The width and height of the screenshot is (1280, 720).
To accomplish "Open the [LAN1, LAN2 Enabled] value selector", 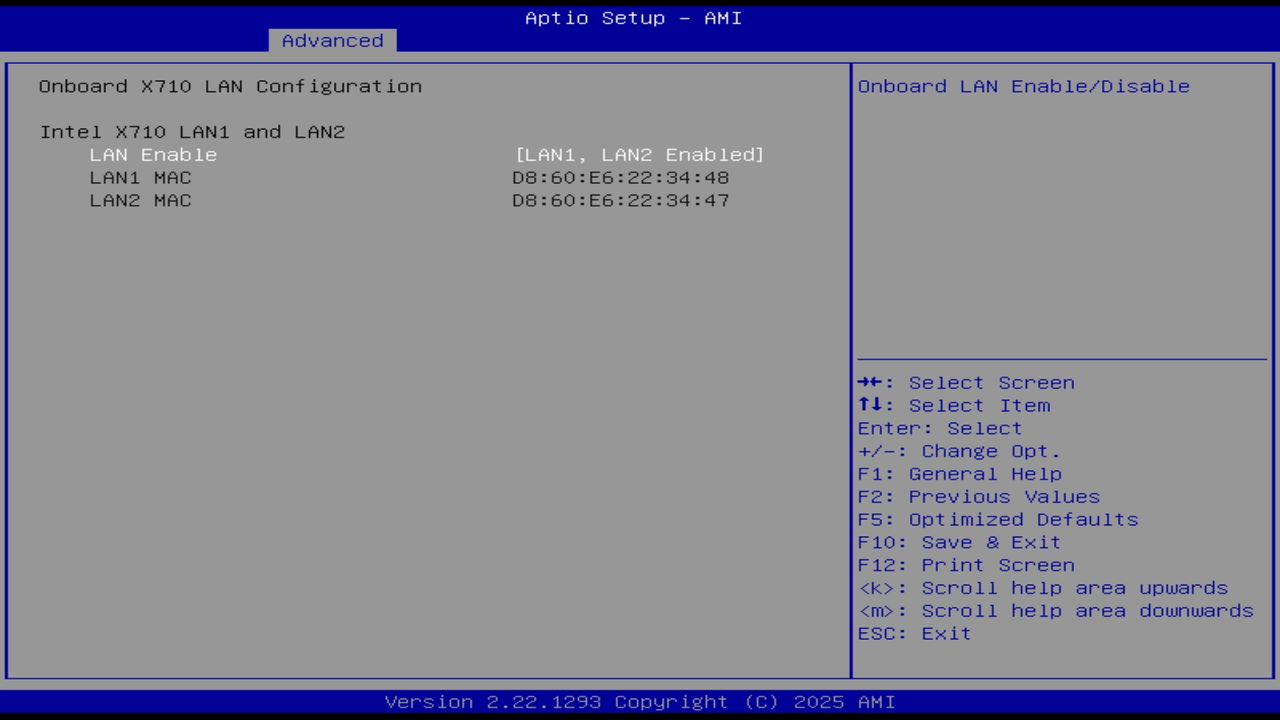I will [x=639, y=154].
